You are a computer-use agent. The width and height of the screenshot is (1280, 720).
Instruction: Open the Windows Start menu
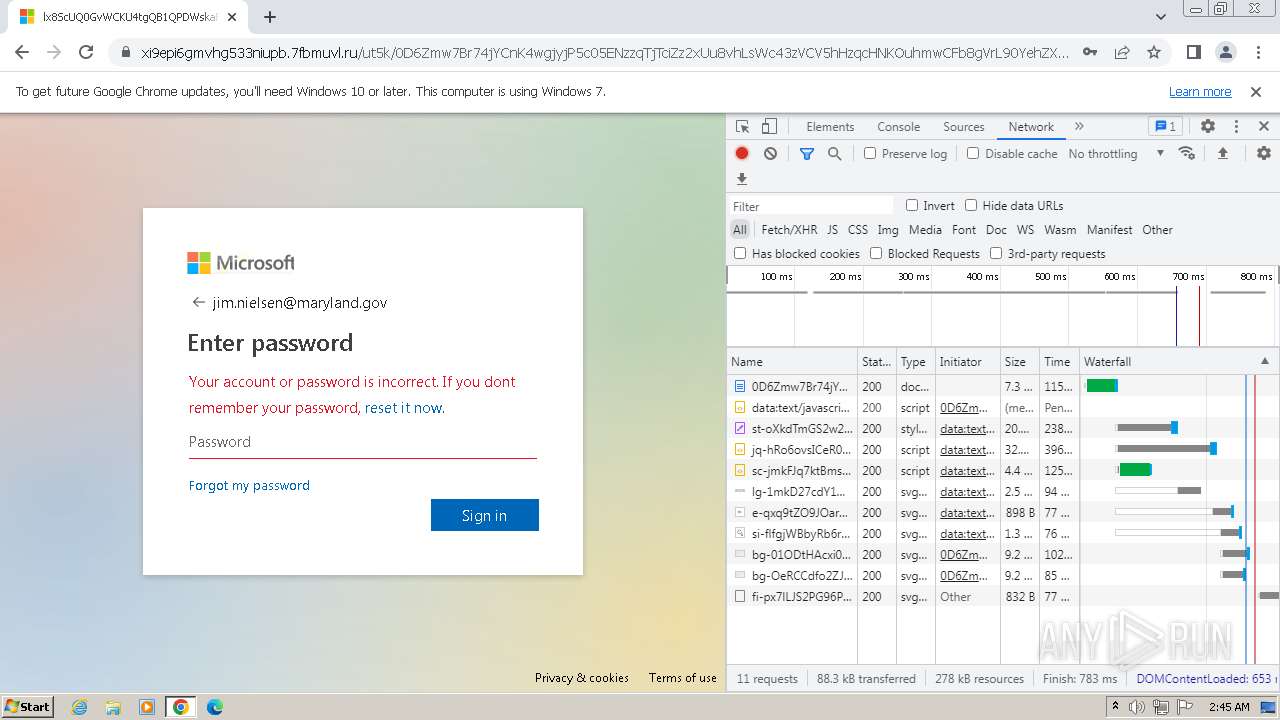[x=28, y=706]
